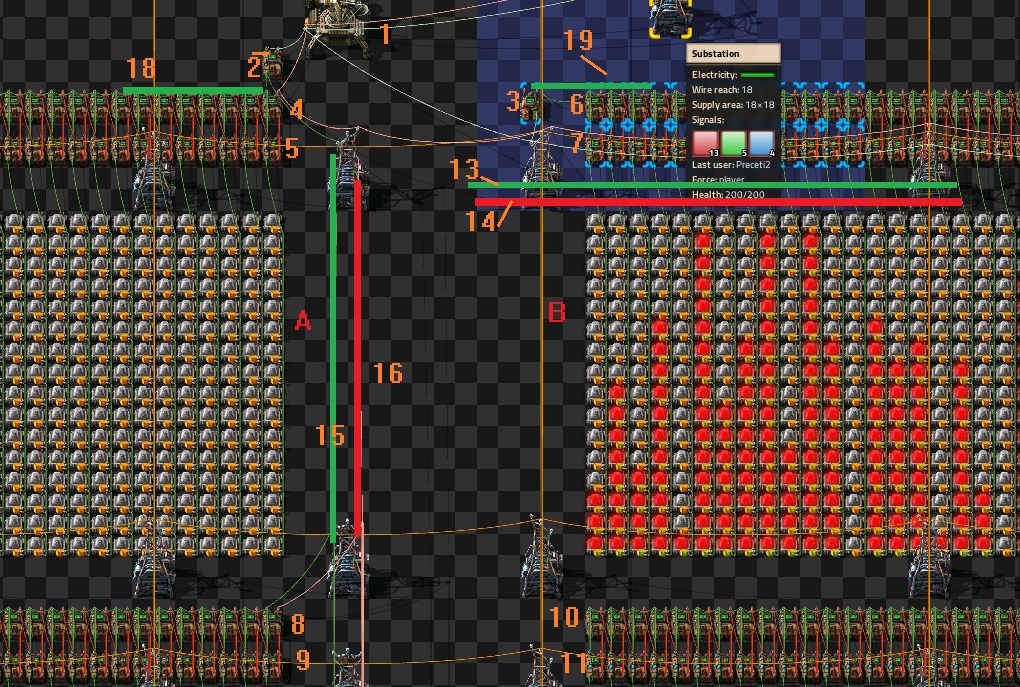This screenshot has width=1020, height=687.
Task: Click the Electricity green status bar
Action: point(757,75)
